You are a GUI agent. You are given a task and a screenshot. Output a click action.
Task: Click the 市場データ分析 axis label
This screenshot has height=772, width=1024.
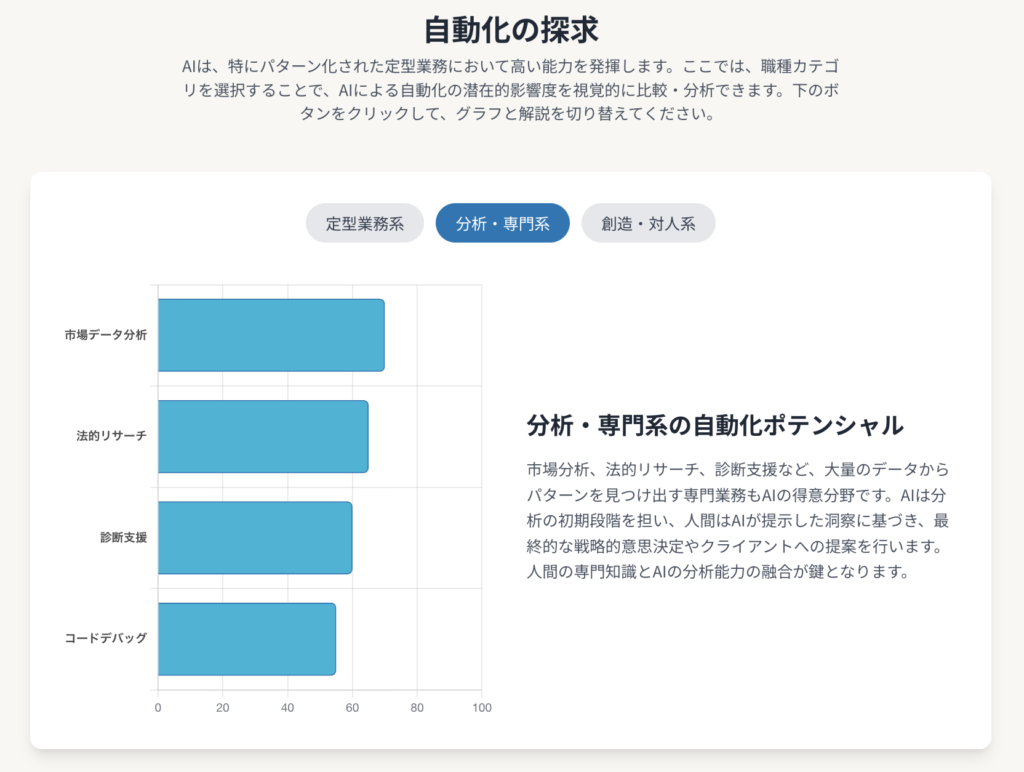(105, 335)
